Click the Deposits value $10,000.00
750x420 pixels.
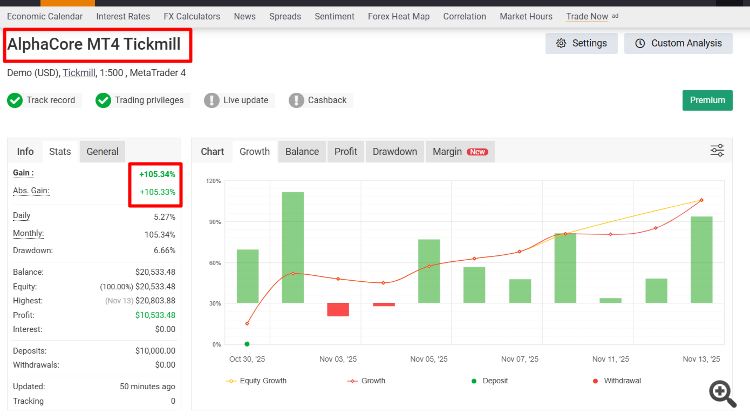pos(155,351)
